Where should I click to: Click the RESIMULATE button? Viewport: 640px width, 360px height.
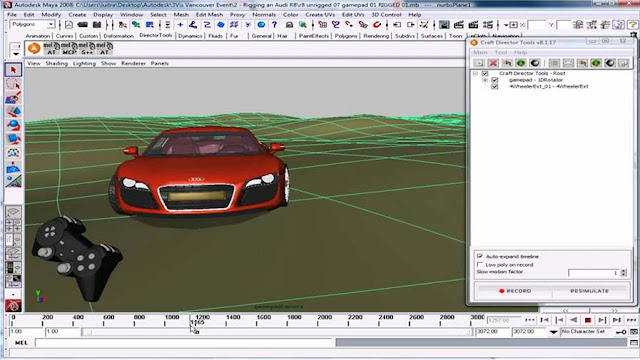click(x=589, y=291)
